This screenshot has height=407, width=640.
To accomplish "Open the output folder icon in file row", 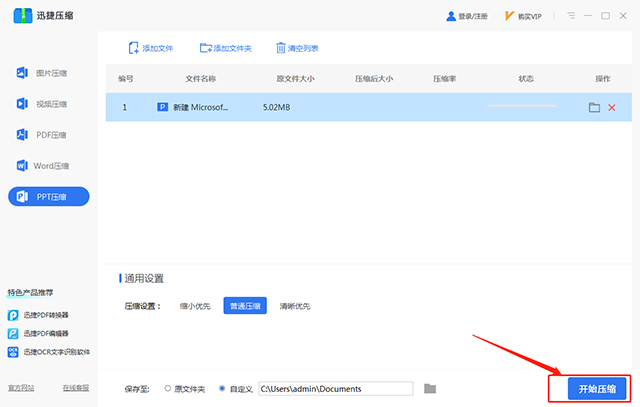I will pyautogui.click(x=594, y=107).
